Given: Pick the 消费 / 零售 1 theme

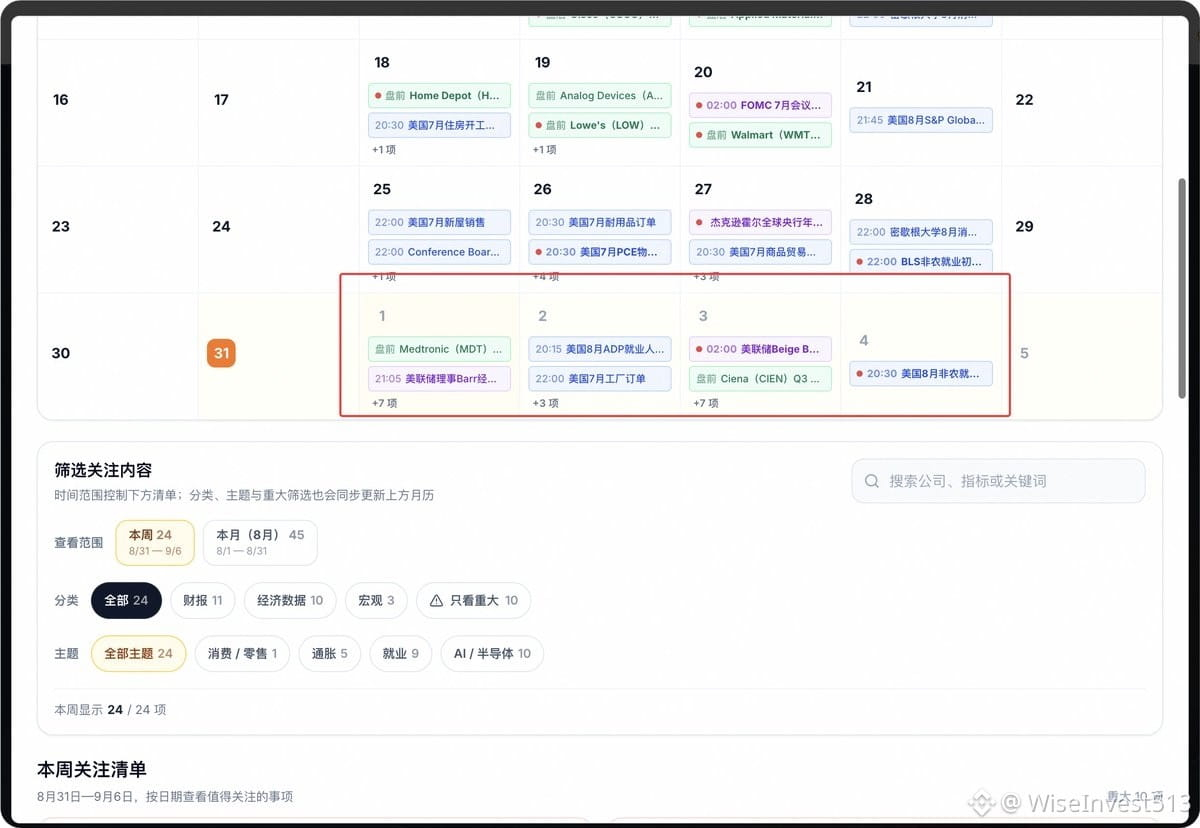Looking at the screenshot, I should click(x=242, y=654).
